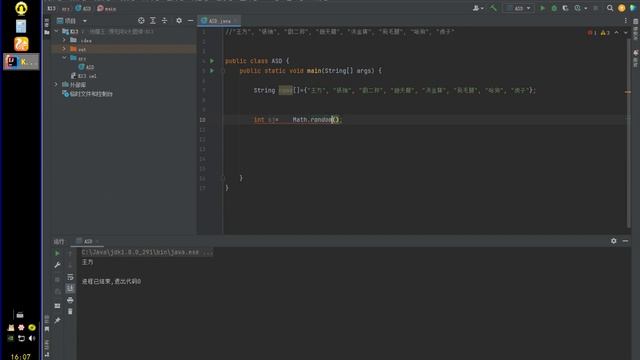The height and width of the screenshot is (360, 640).
Task: Click the yellow circular icon atop taskbar
Action: tap(21, 8)
